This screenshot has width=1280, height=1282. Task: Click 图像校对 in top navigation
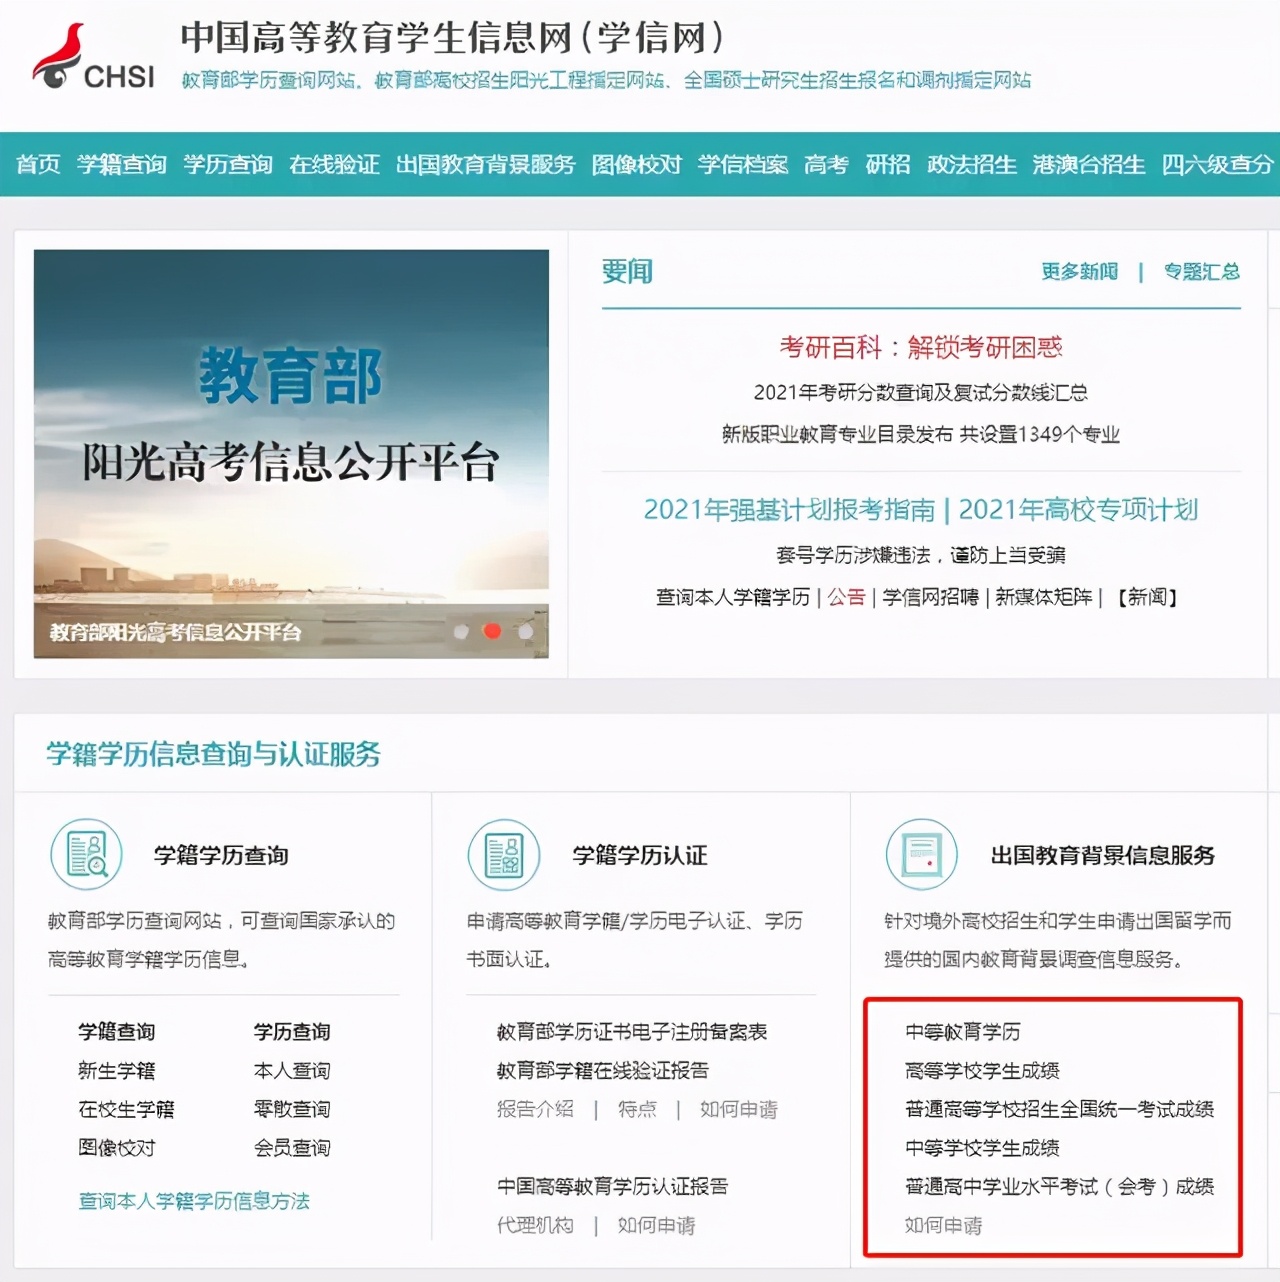637,165
